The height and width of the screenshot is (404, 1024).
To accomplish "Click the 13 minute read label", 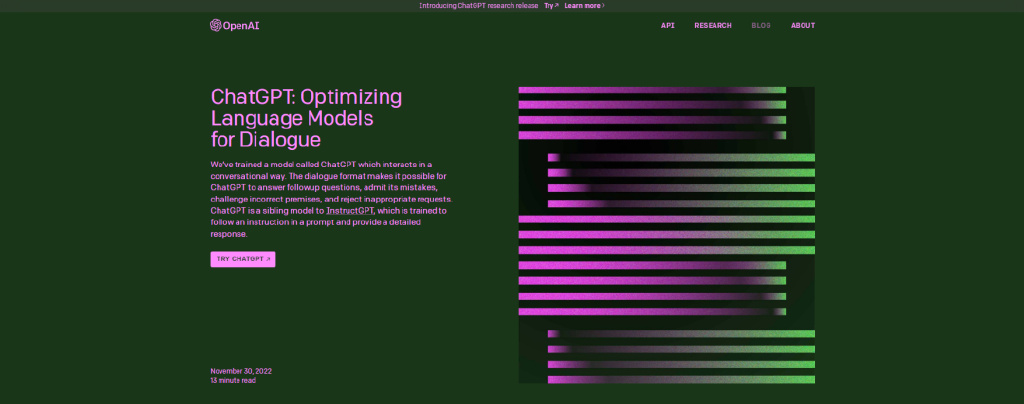I will (233, 381).
